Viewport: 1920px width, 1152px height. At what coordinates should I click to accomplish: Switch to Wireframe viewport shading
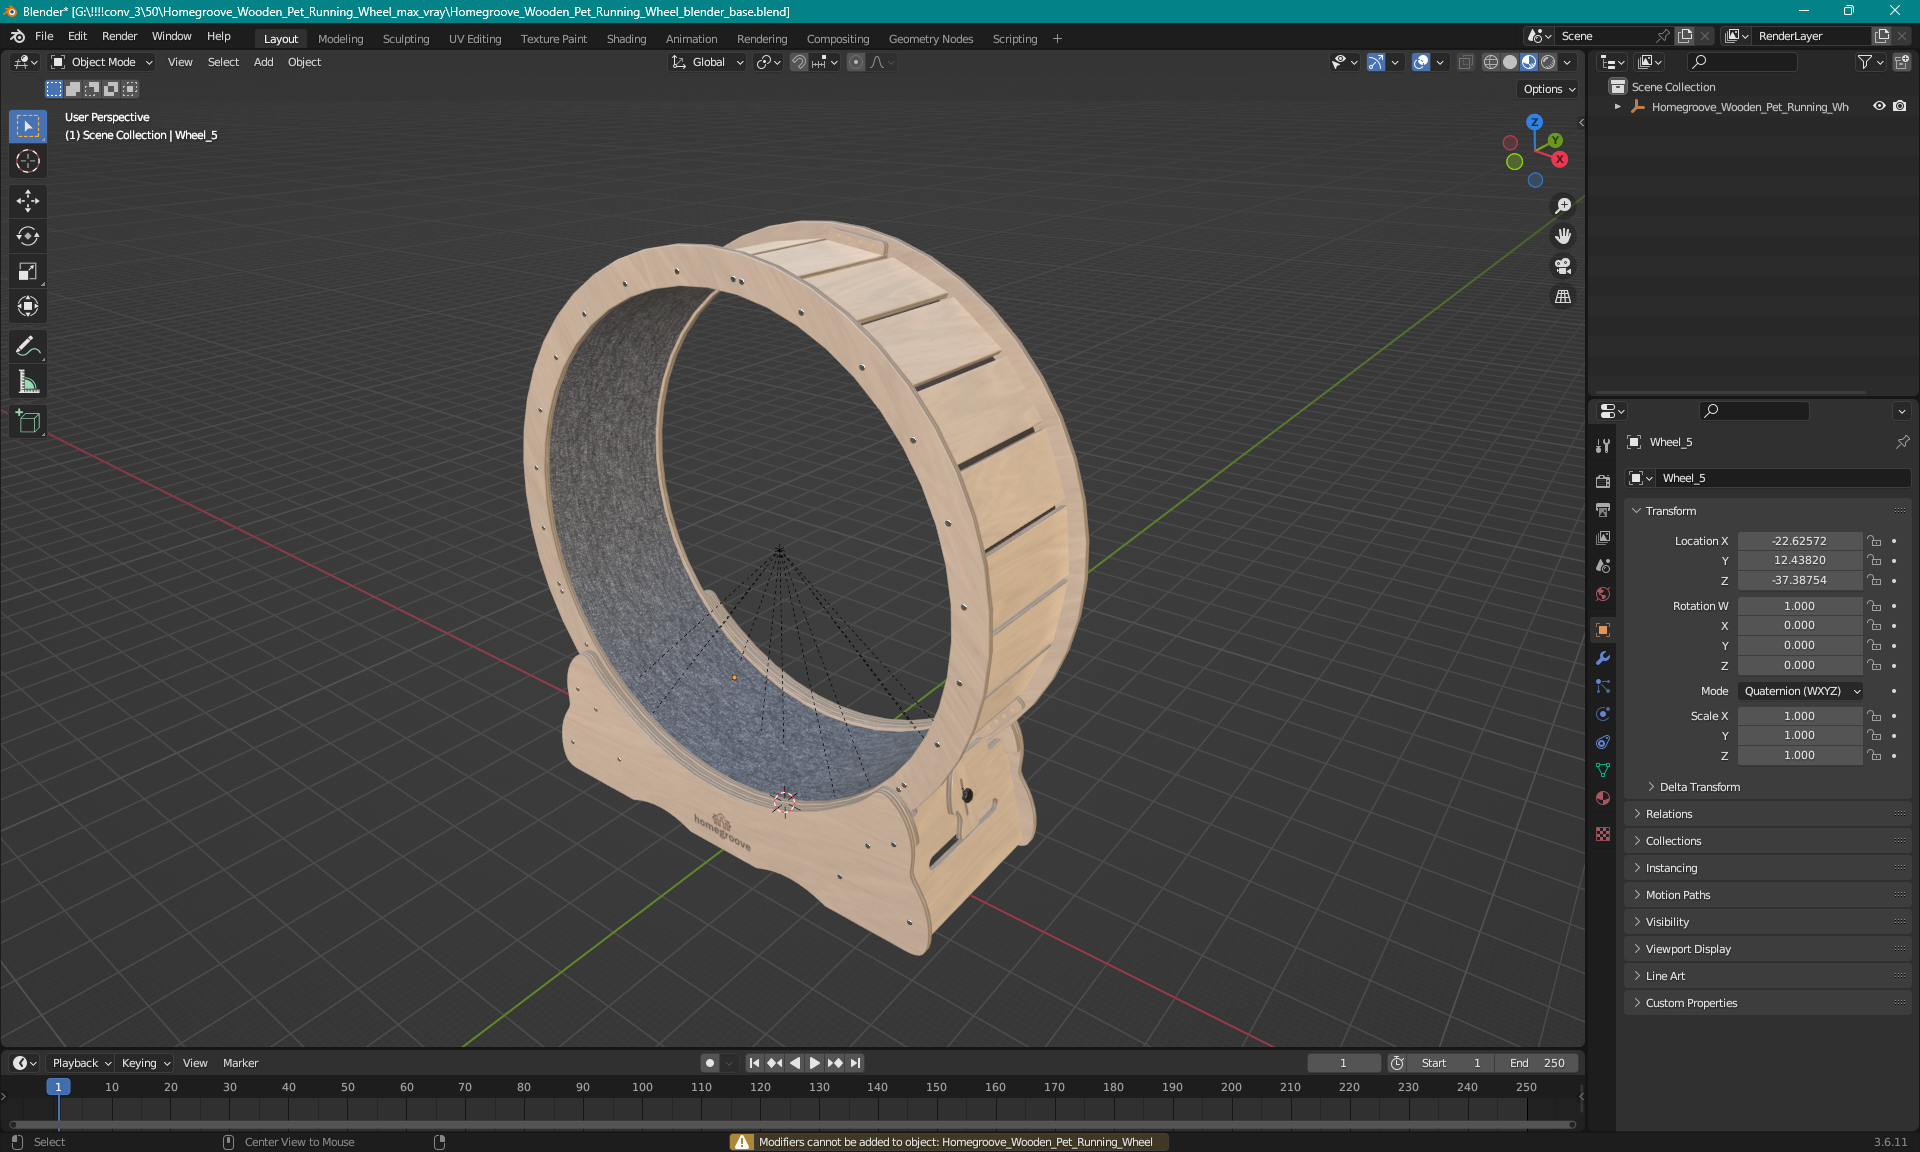[x=1490, y=62]
